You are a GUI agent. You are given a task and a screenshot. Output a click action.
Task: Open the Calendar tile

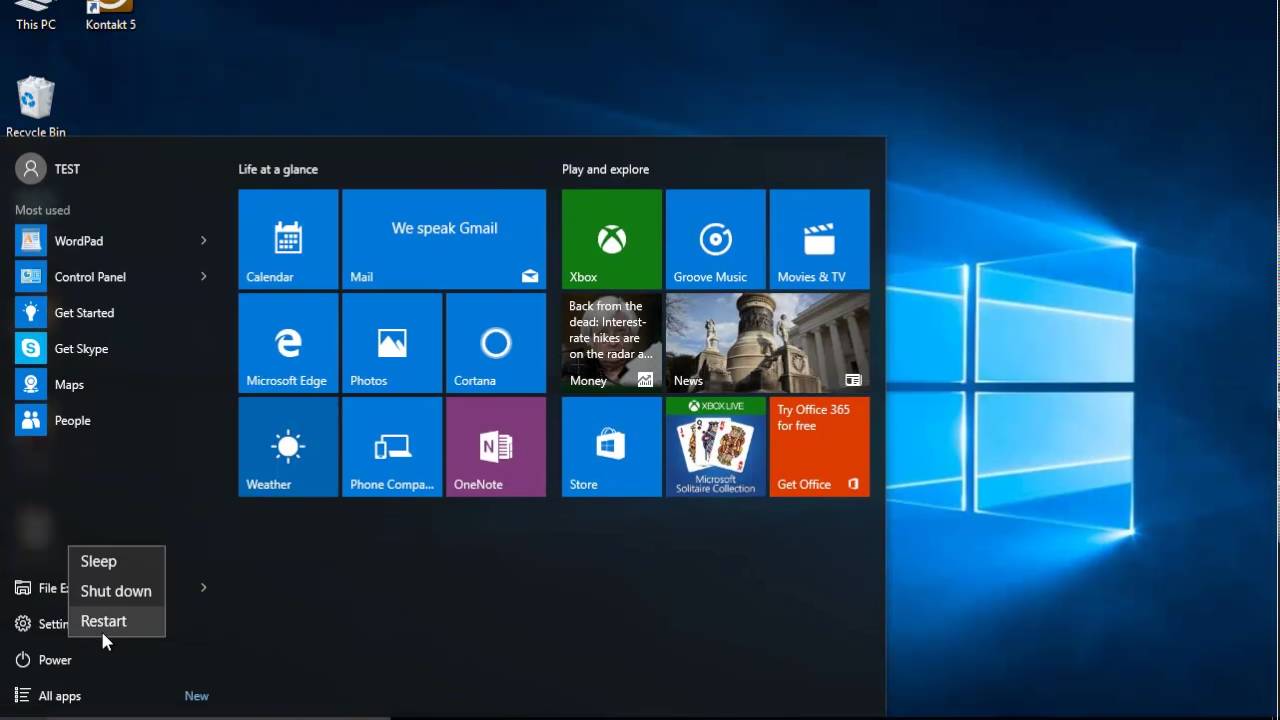tap(288, 239)
